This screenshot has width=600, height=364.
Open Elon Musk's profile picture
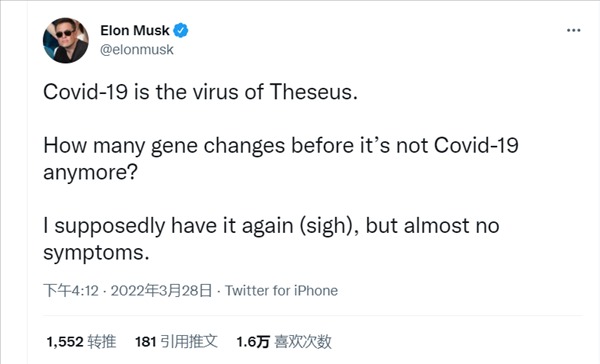tap(65, 40)
